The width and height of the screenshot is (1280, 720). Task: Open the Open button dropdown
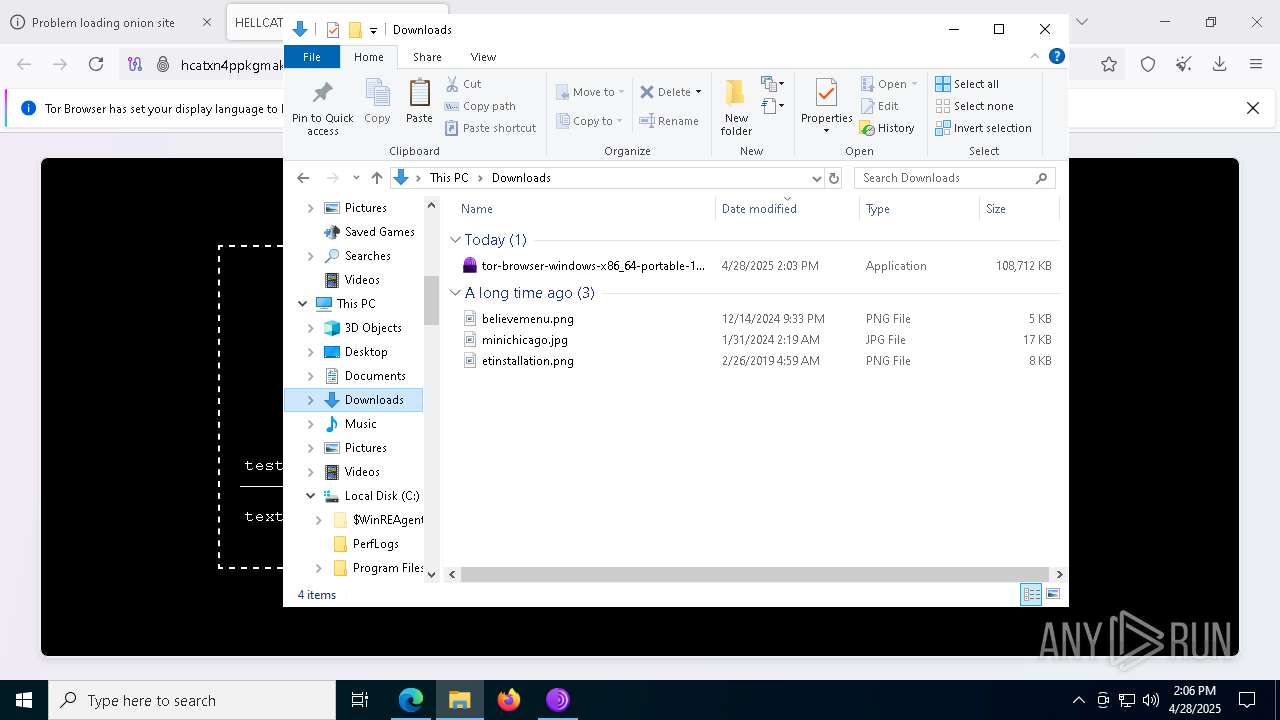coord(914,84)
